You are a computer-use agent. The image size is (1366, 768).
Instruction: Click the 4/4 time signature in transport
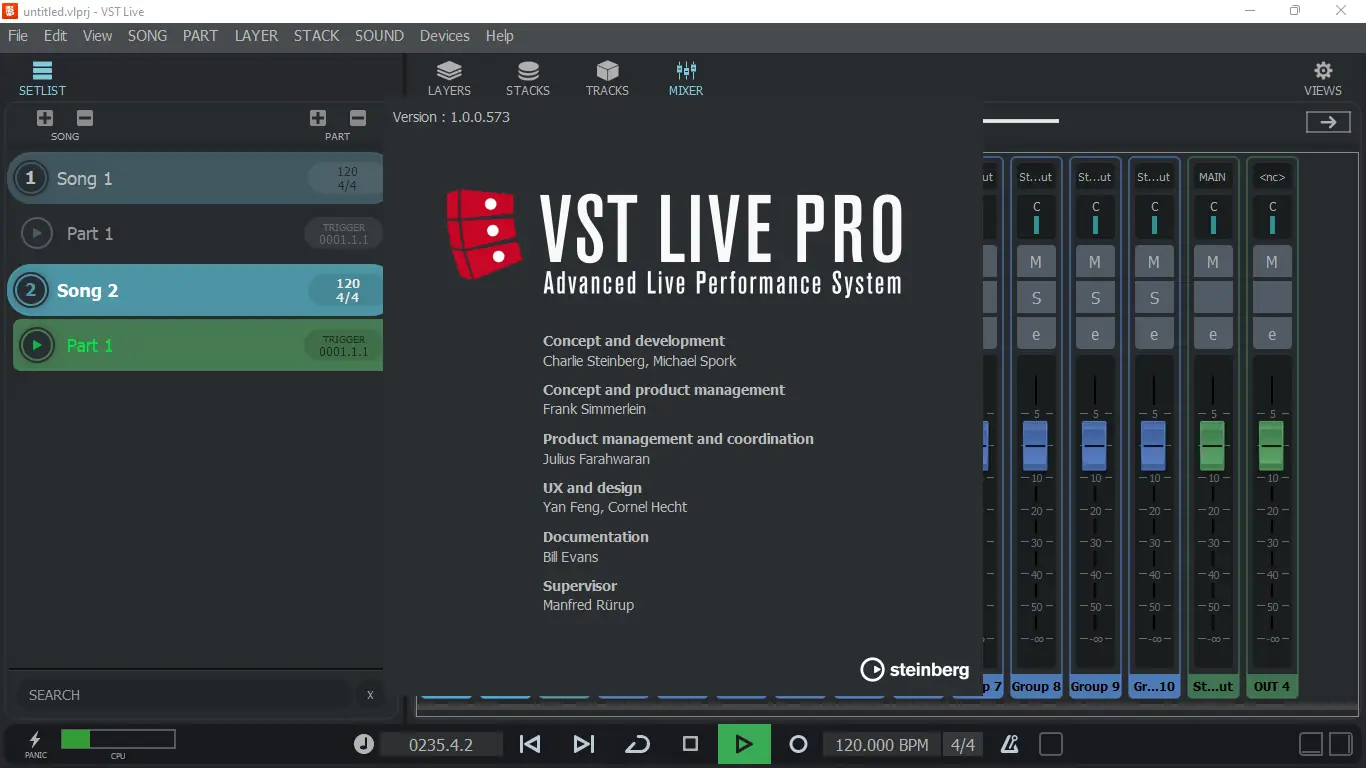[962, 745]
